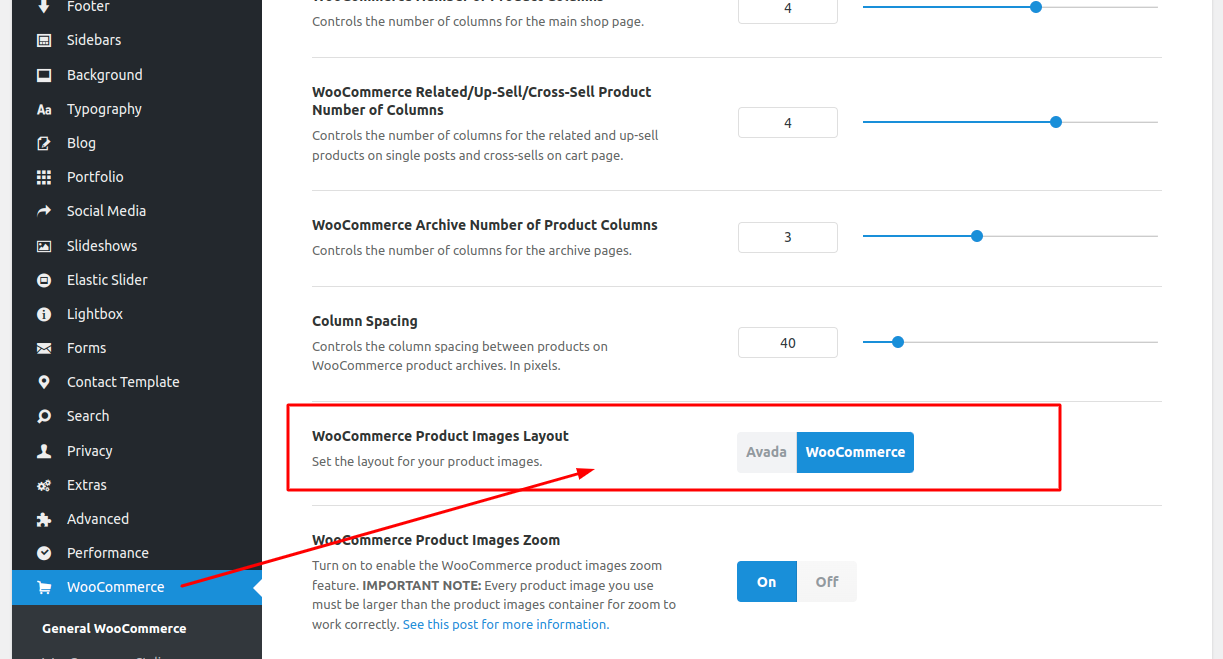Image resolution: width=1223 pixels, height=659 pixels.
Task: Follow 'See this post for more information' link
Action: pyautogui.click(x=505, y=624)
